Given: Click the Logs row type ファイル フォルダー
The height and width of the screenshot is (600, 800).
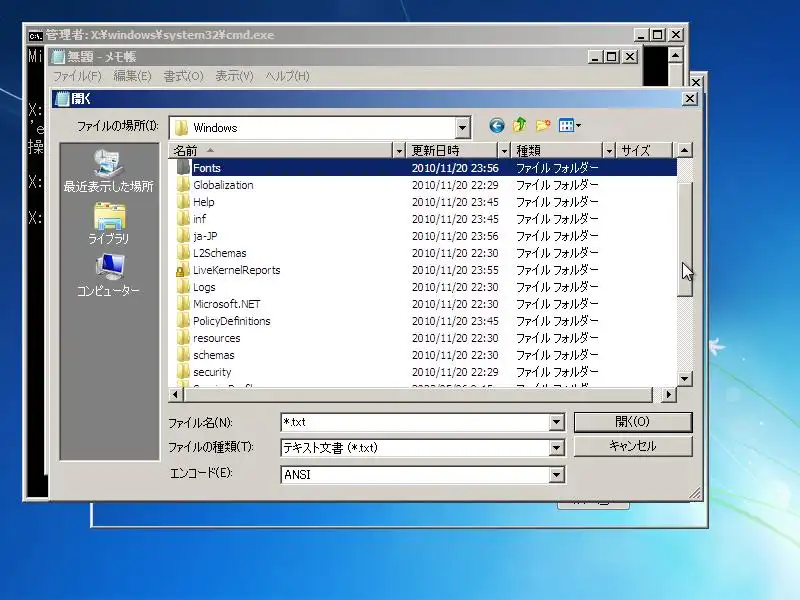Looking at the screenshot, I should tap(557, 287).
